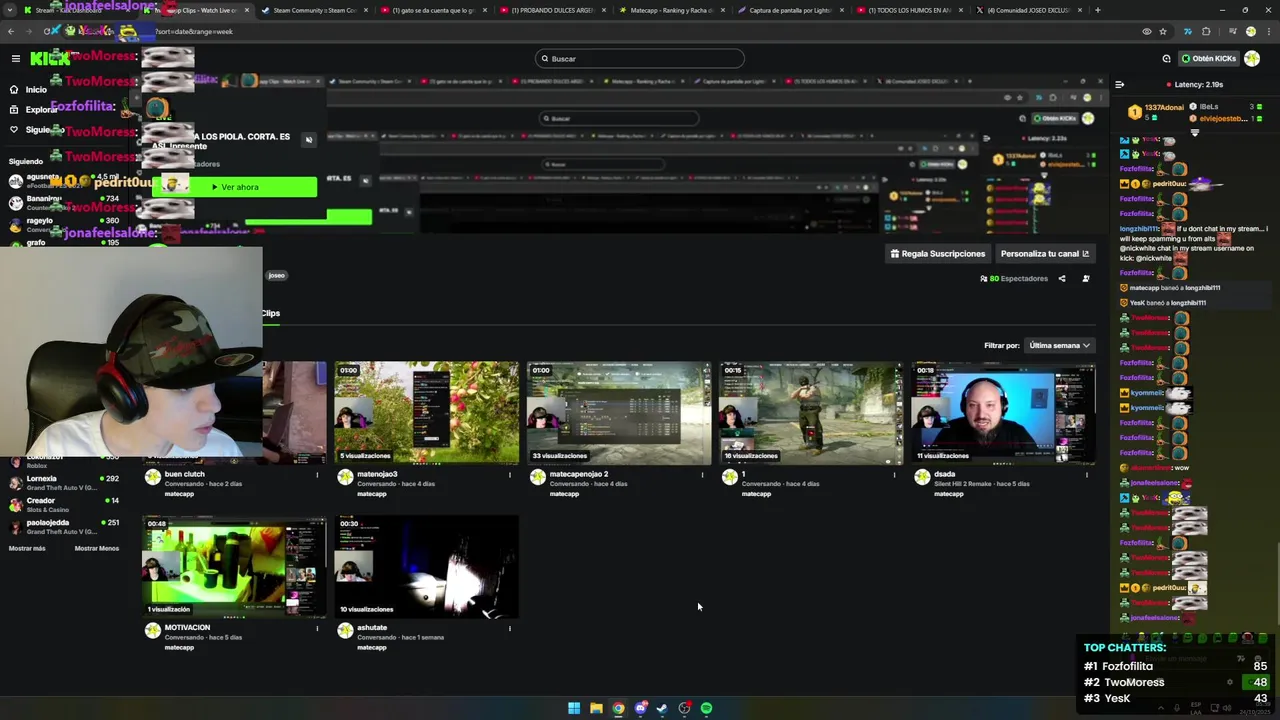Screen dimensions: 1280x720
Task: Click the 80 Espectadores viewer count
Action: pos(1014,279)
